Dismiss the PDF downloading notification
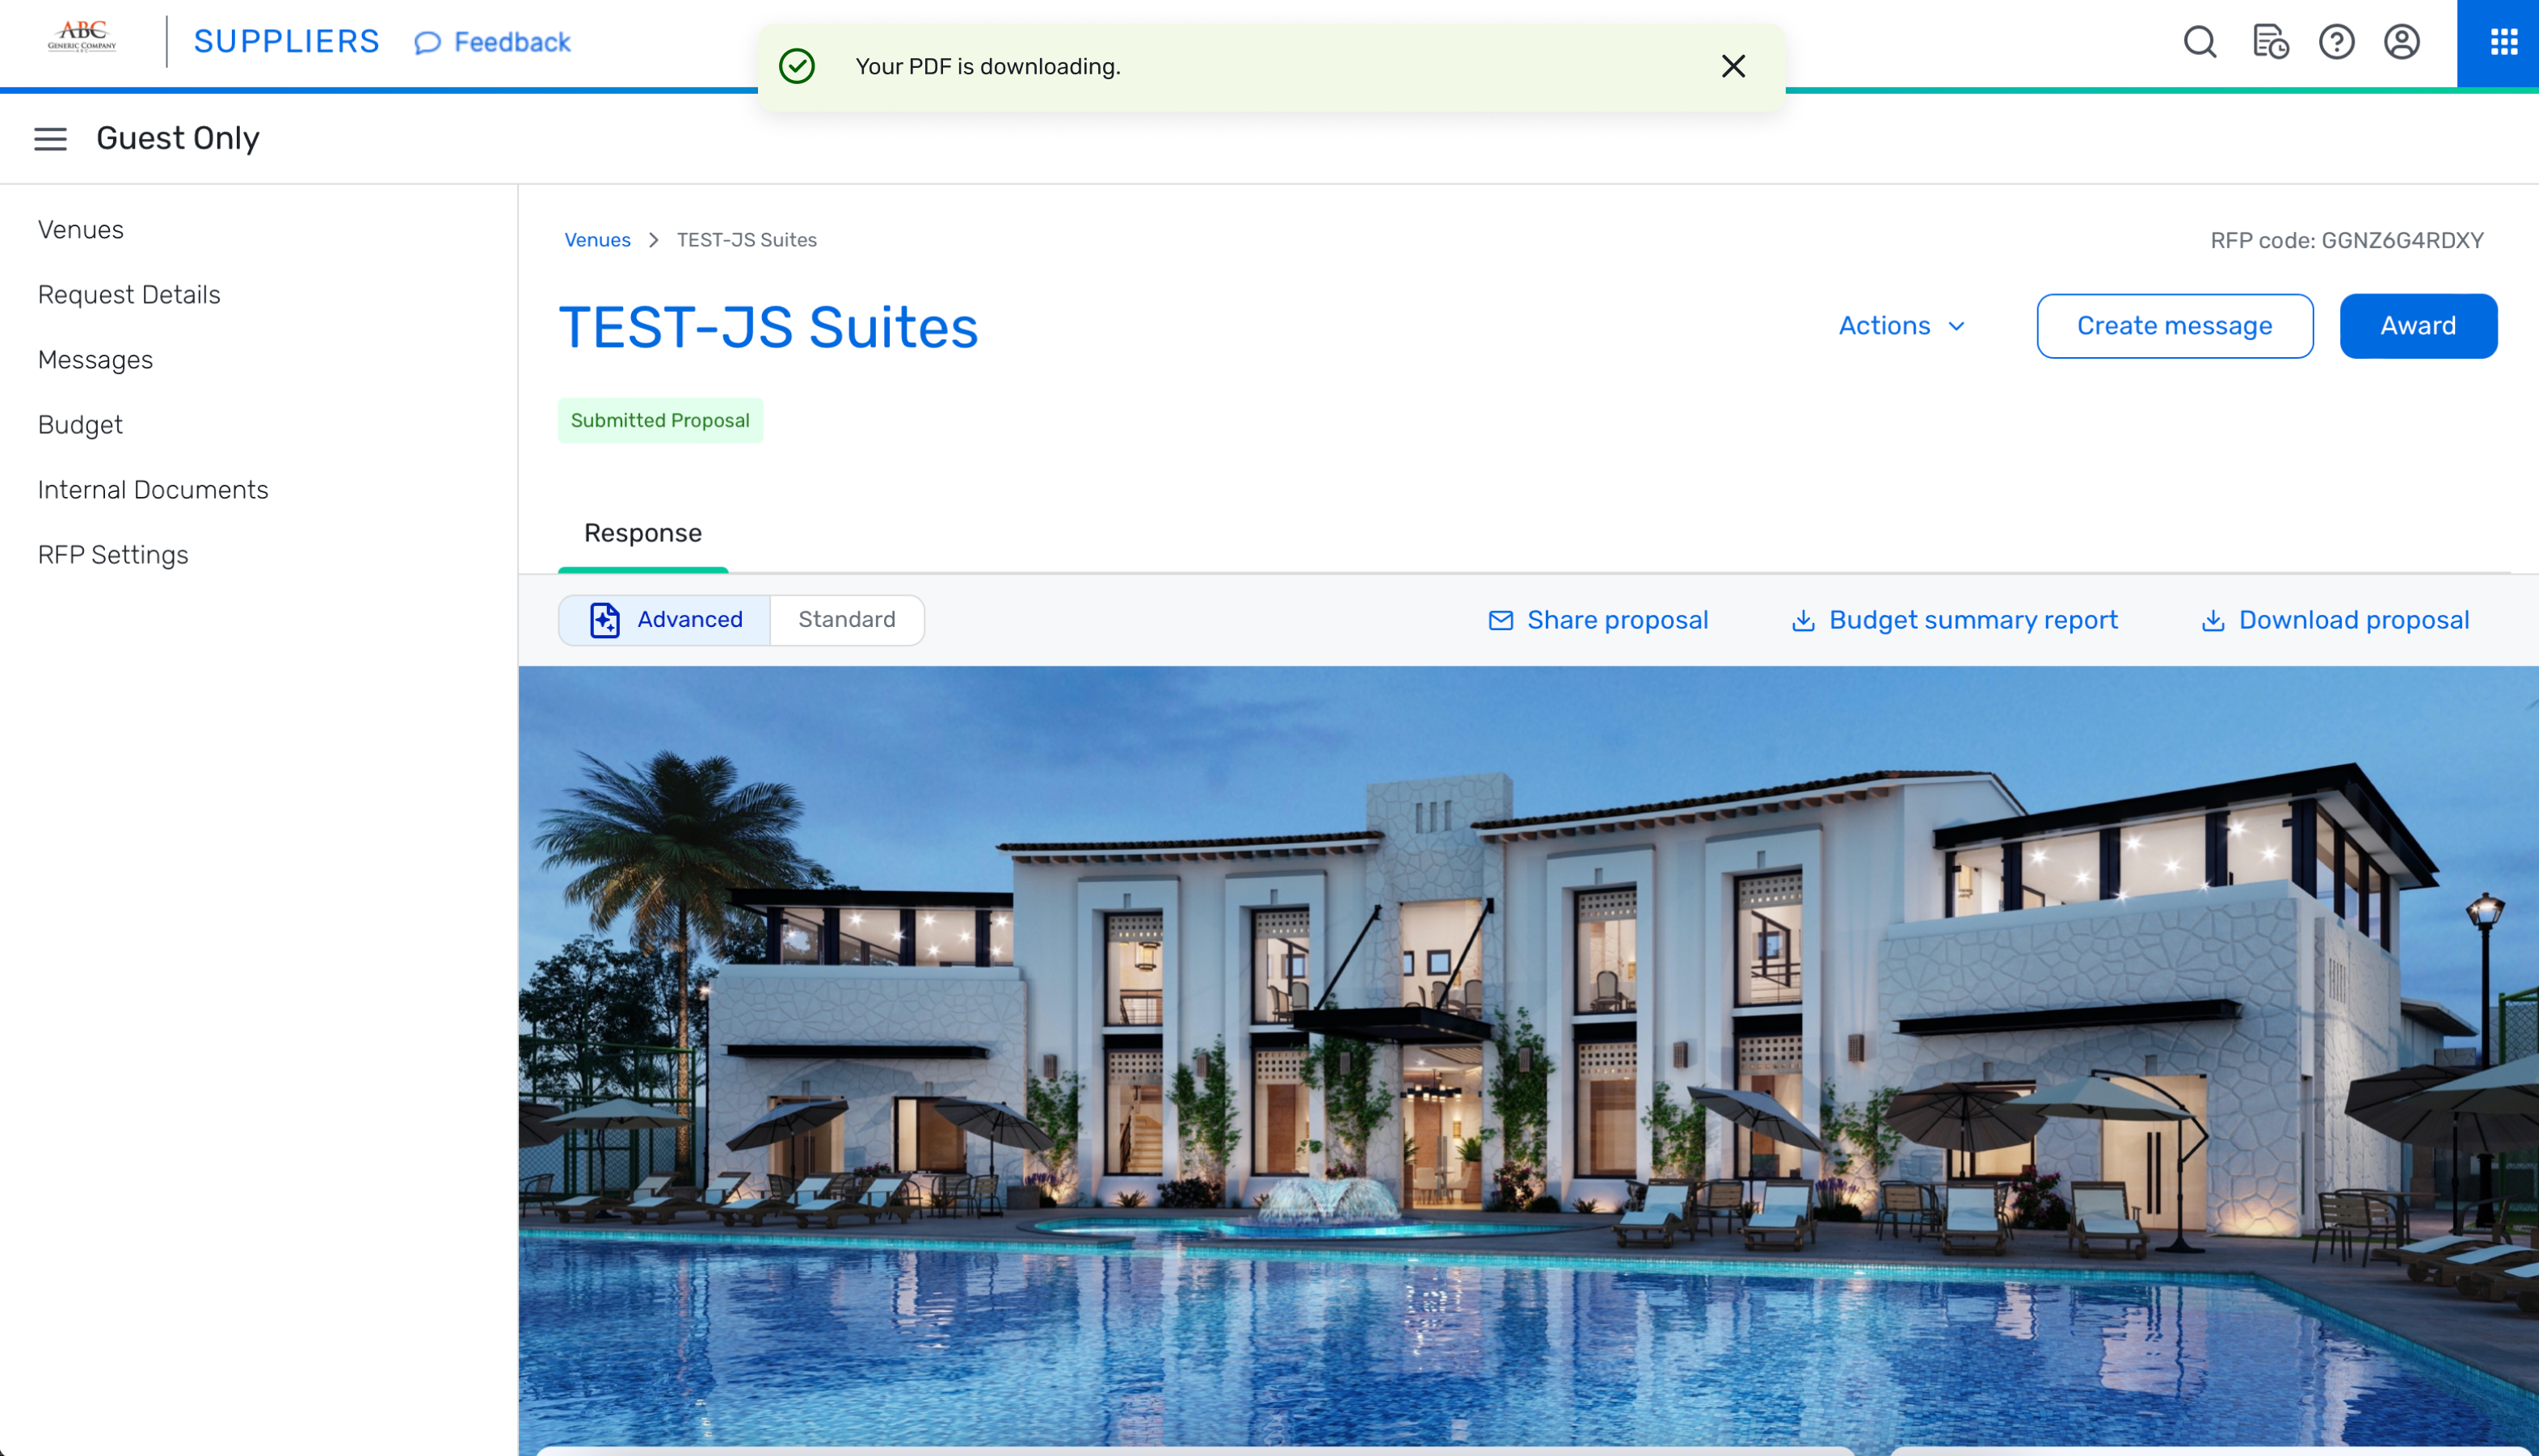This screenshot has width=2539, height=1456. pyautogui.click(x=1733, y=66)
